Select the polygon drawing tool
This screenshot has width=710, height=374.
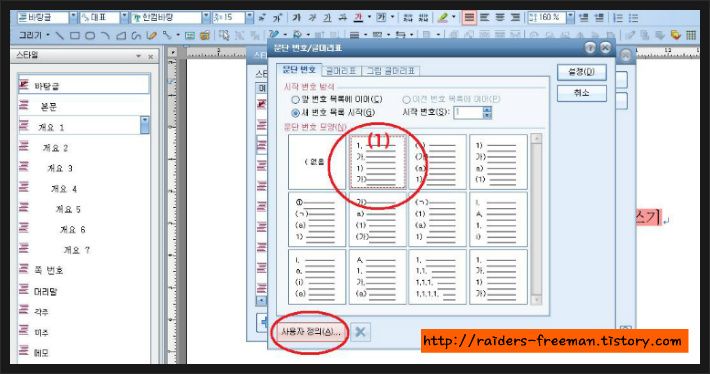click(120, 35)
